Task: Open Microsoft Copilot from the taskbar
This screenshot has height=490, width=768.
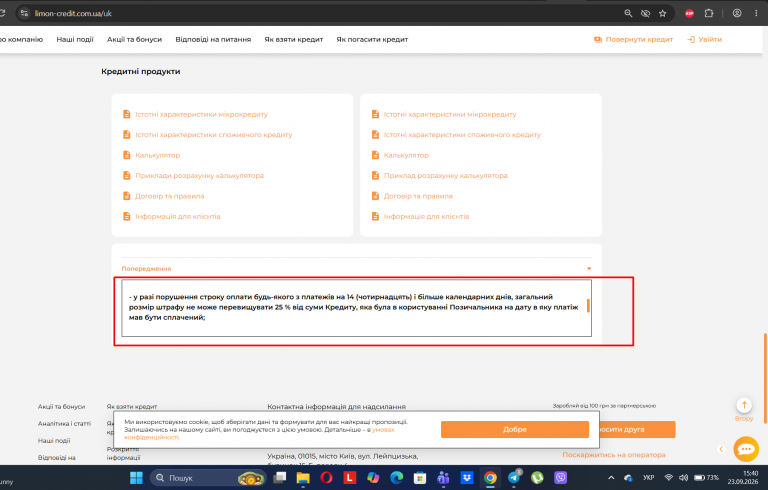Action: (373, 478)
